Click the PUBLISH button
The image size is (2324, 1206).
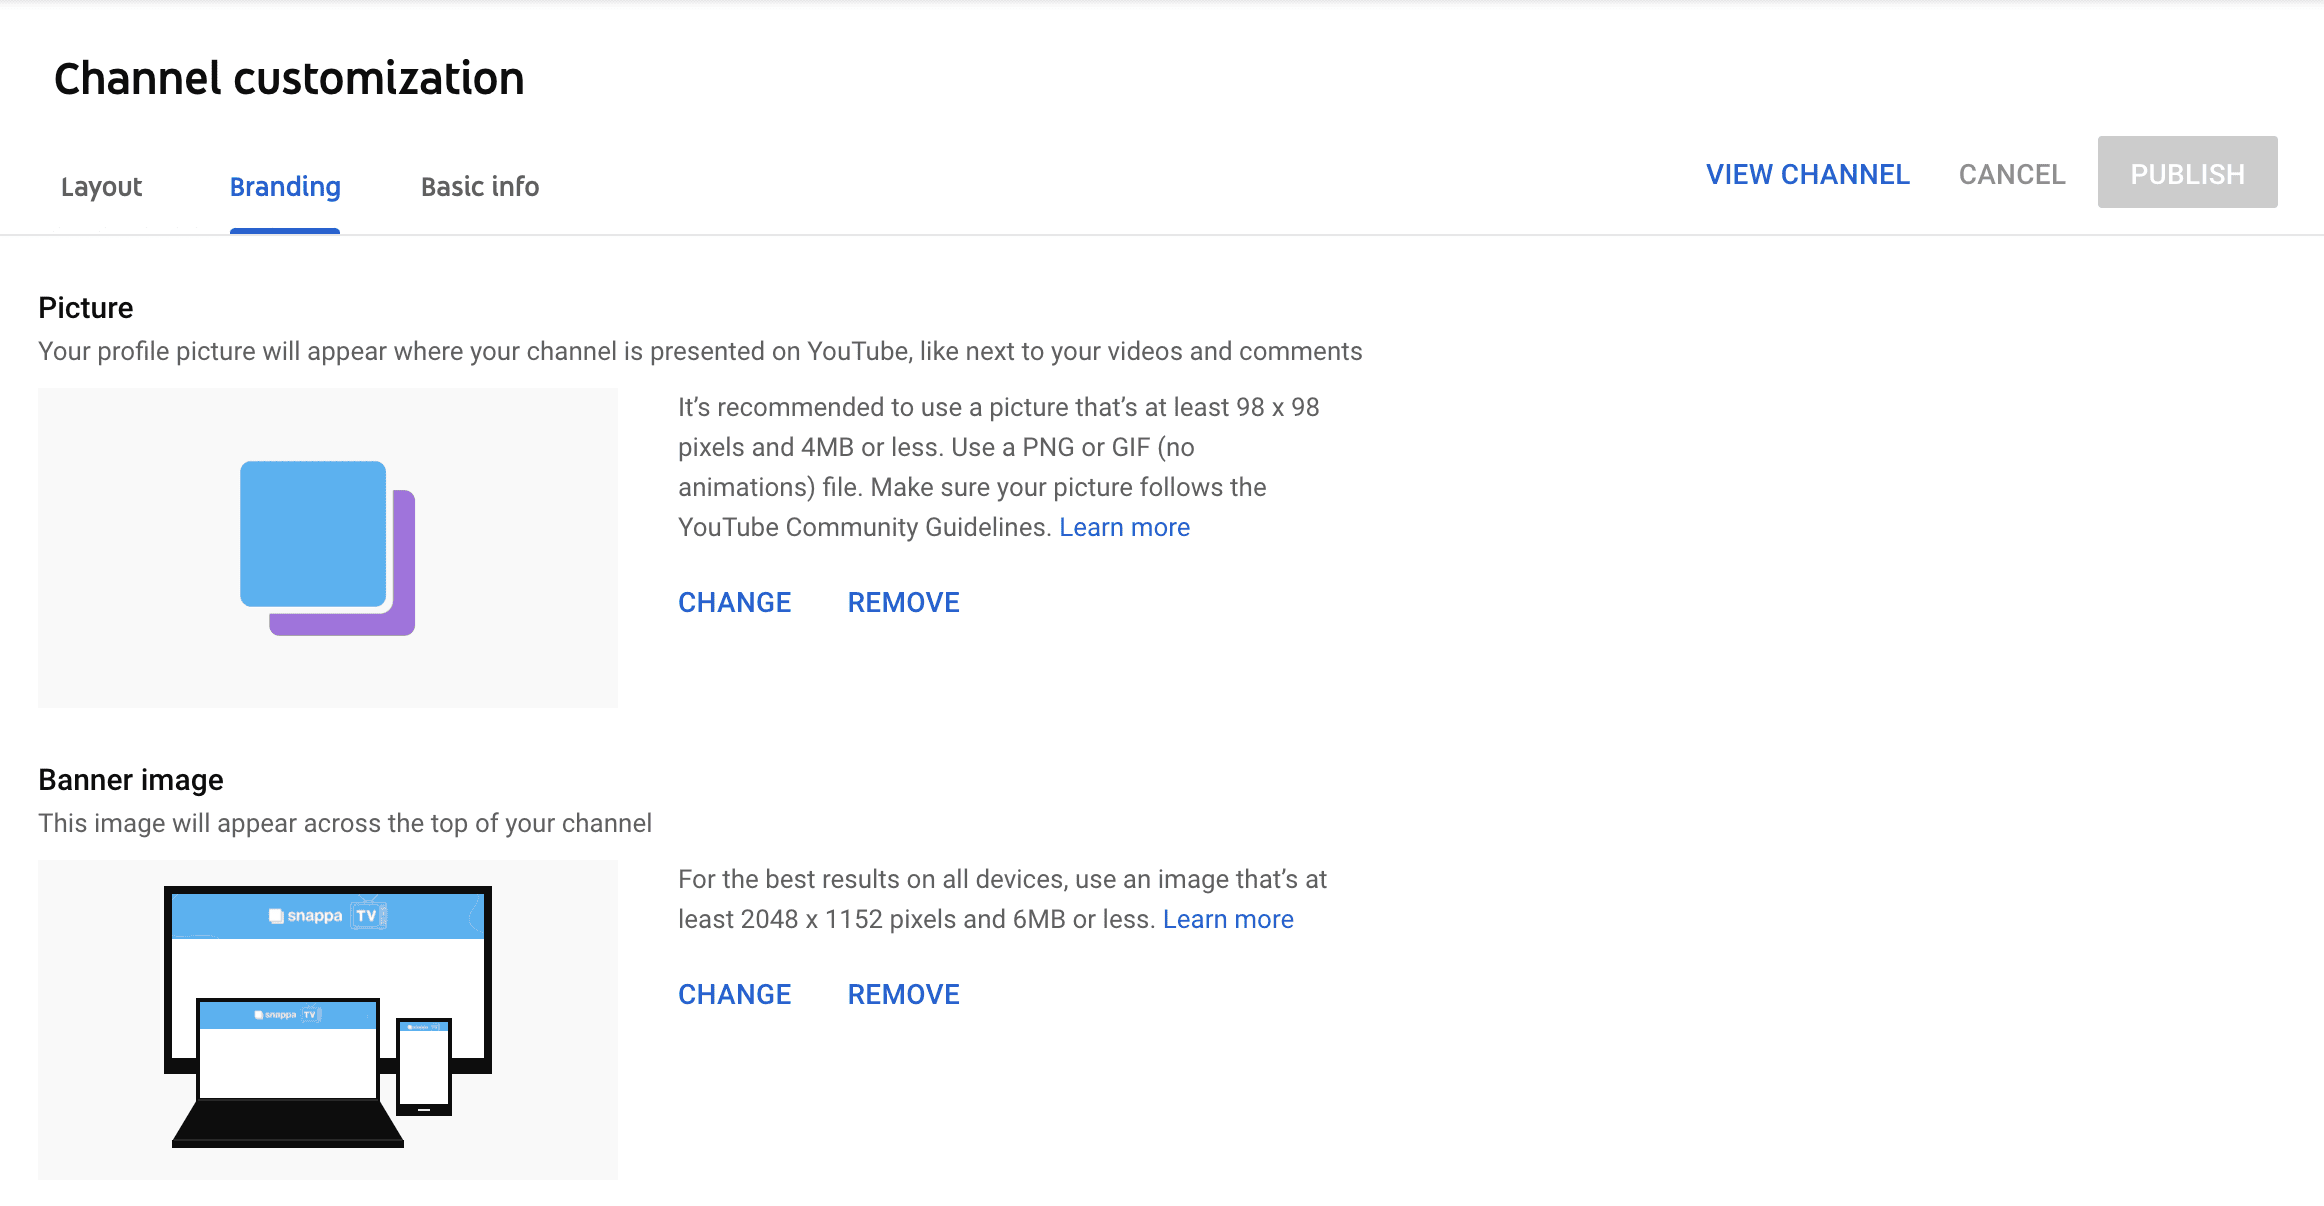(2186, 171)
